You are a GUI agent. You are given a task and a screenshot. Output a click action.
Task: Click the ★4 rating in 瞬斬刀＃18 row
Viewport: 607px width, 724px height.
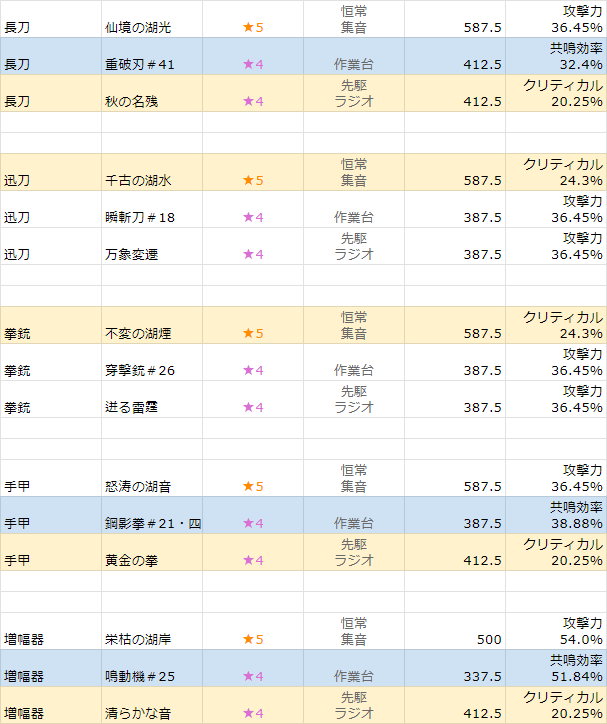point(253,217)
